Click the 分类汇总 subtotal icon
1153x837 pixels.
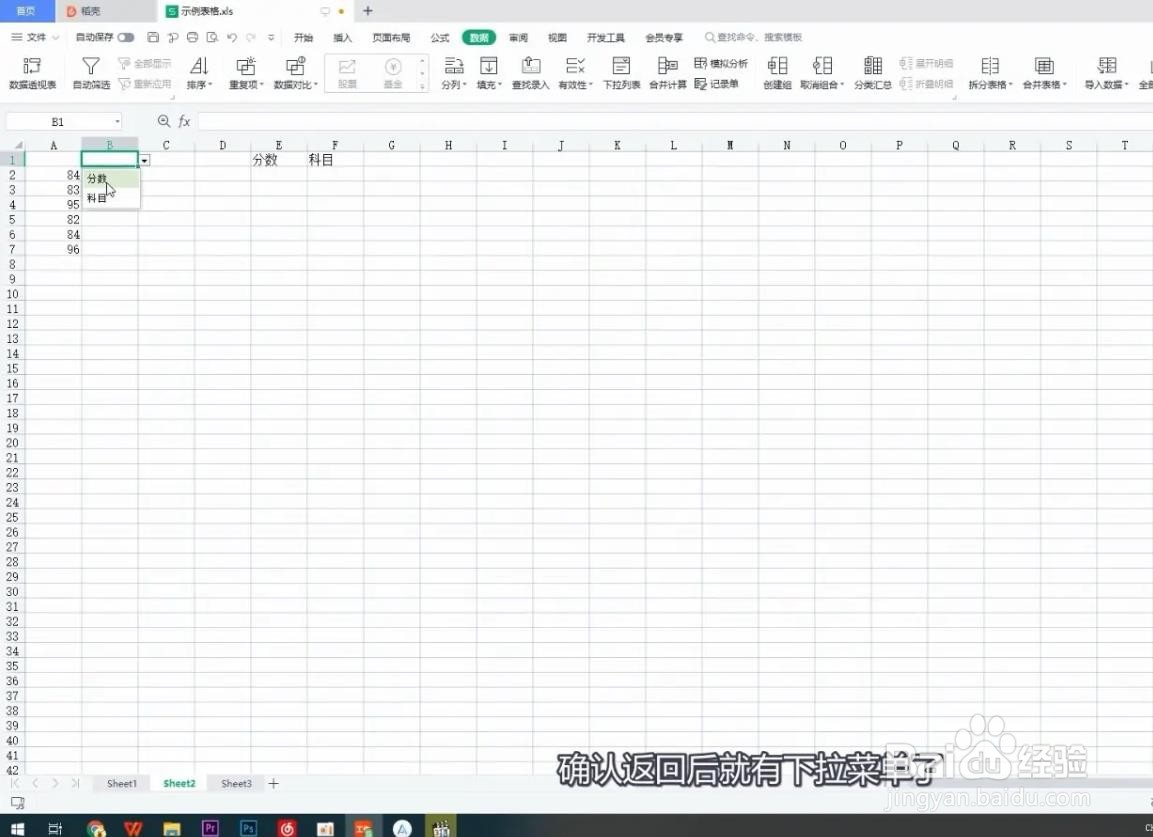point(873,66)
